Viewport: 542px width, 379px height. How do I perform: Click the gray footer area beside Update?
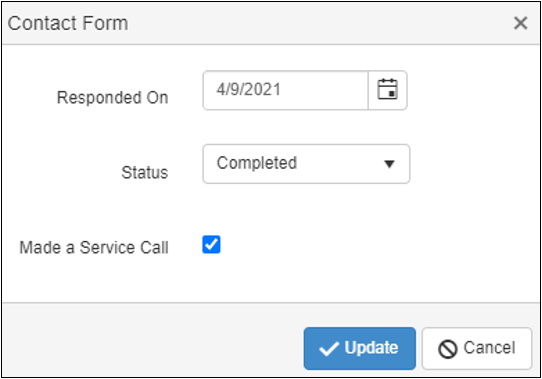click(152, 340)
